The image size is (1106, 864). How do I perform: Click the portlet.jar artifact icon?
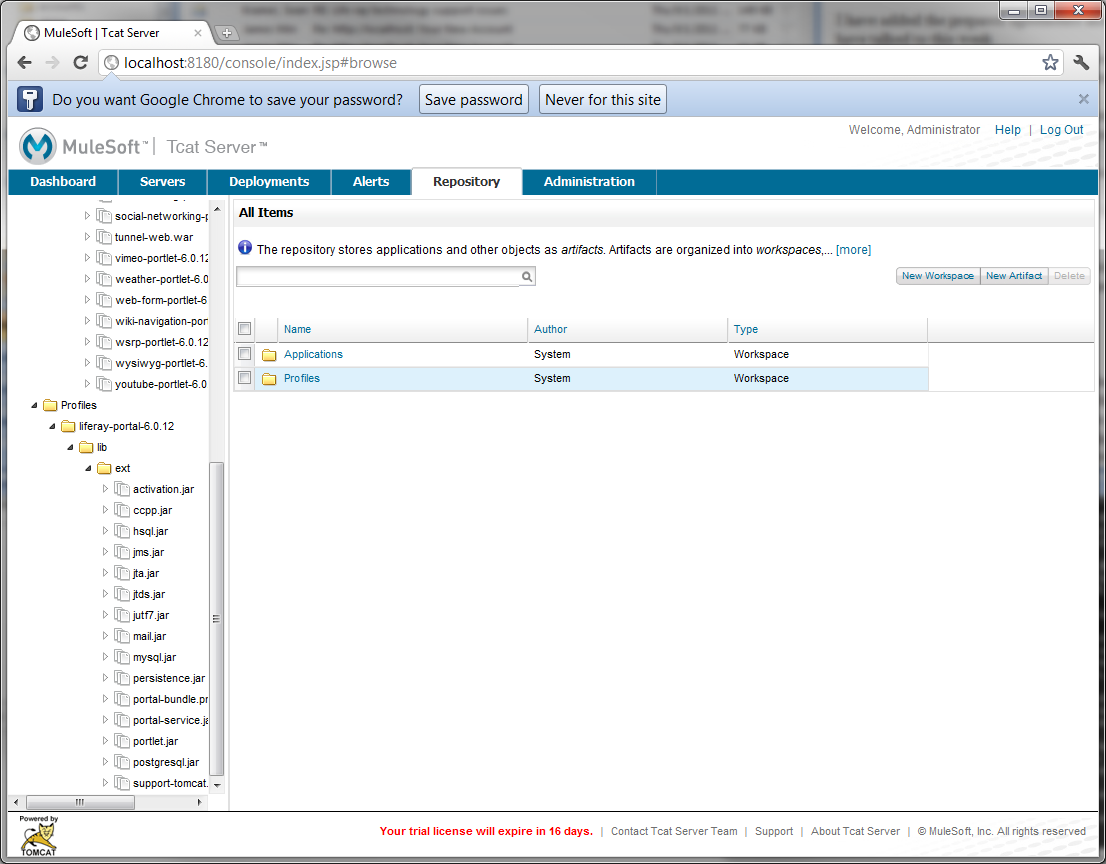[122, 741]
